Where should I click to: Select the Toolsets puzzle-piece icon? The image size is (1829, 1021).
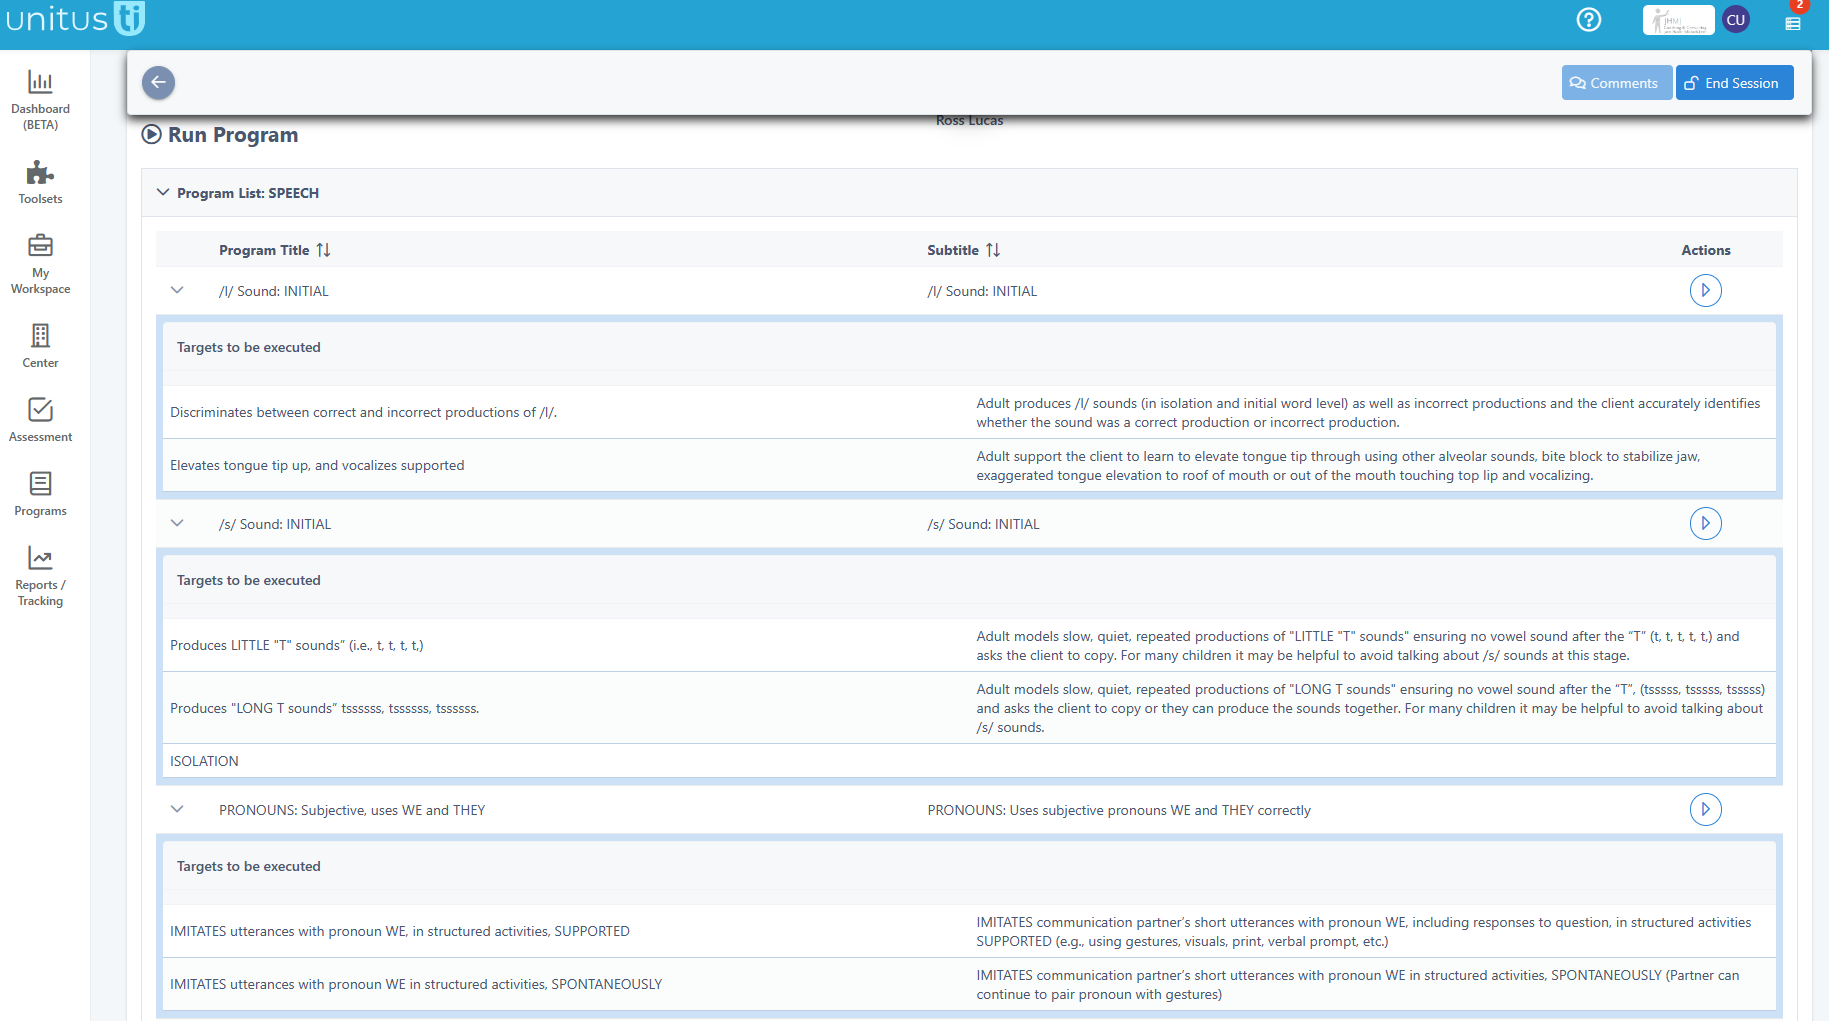click(40, 178)
